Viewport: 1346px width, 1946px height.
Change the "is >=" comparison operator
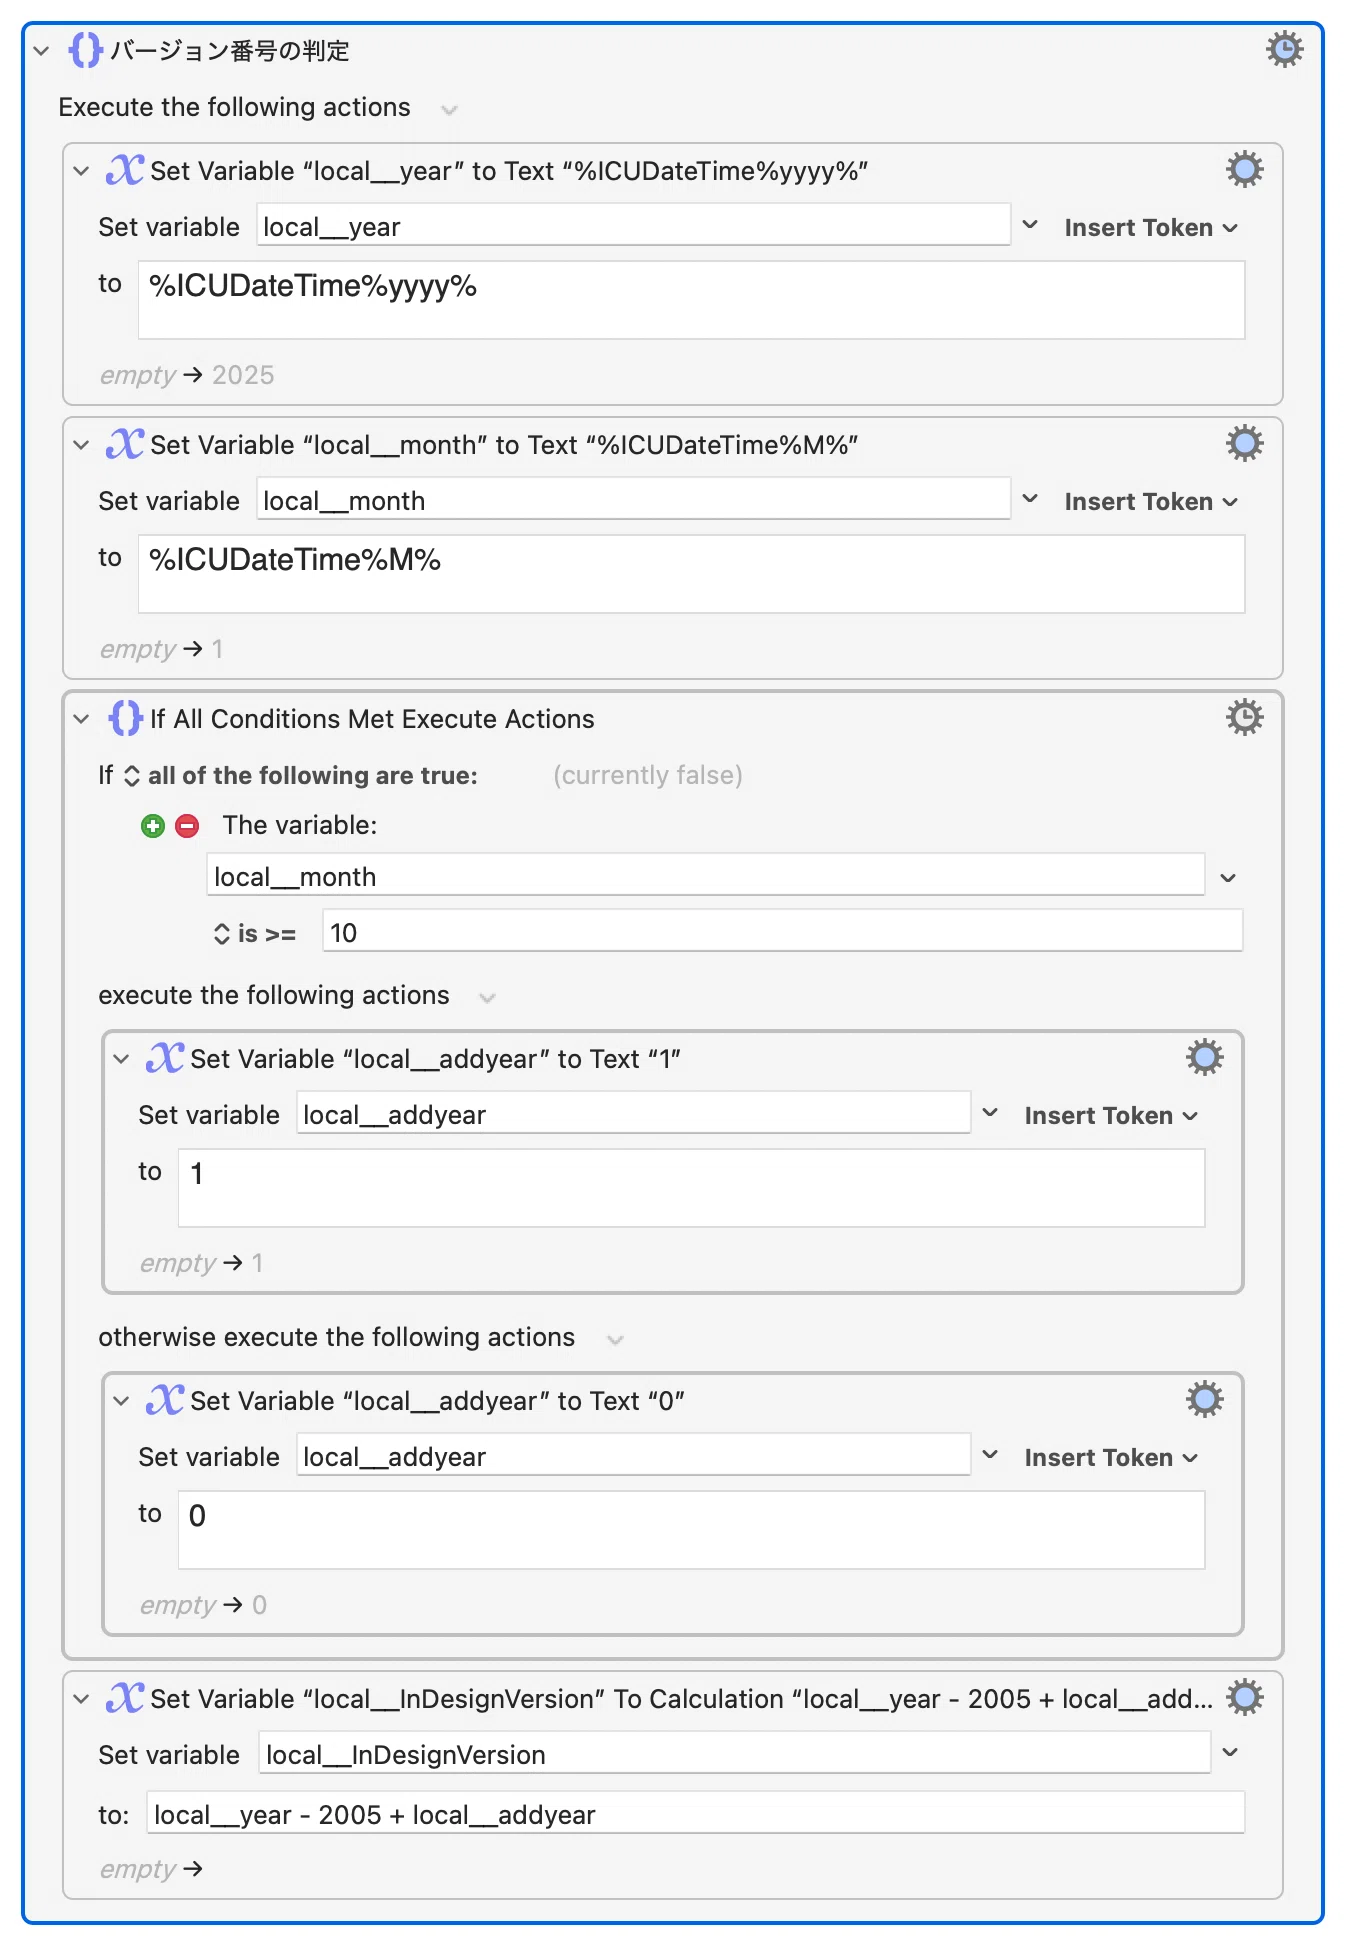click(255, 934)
